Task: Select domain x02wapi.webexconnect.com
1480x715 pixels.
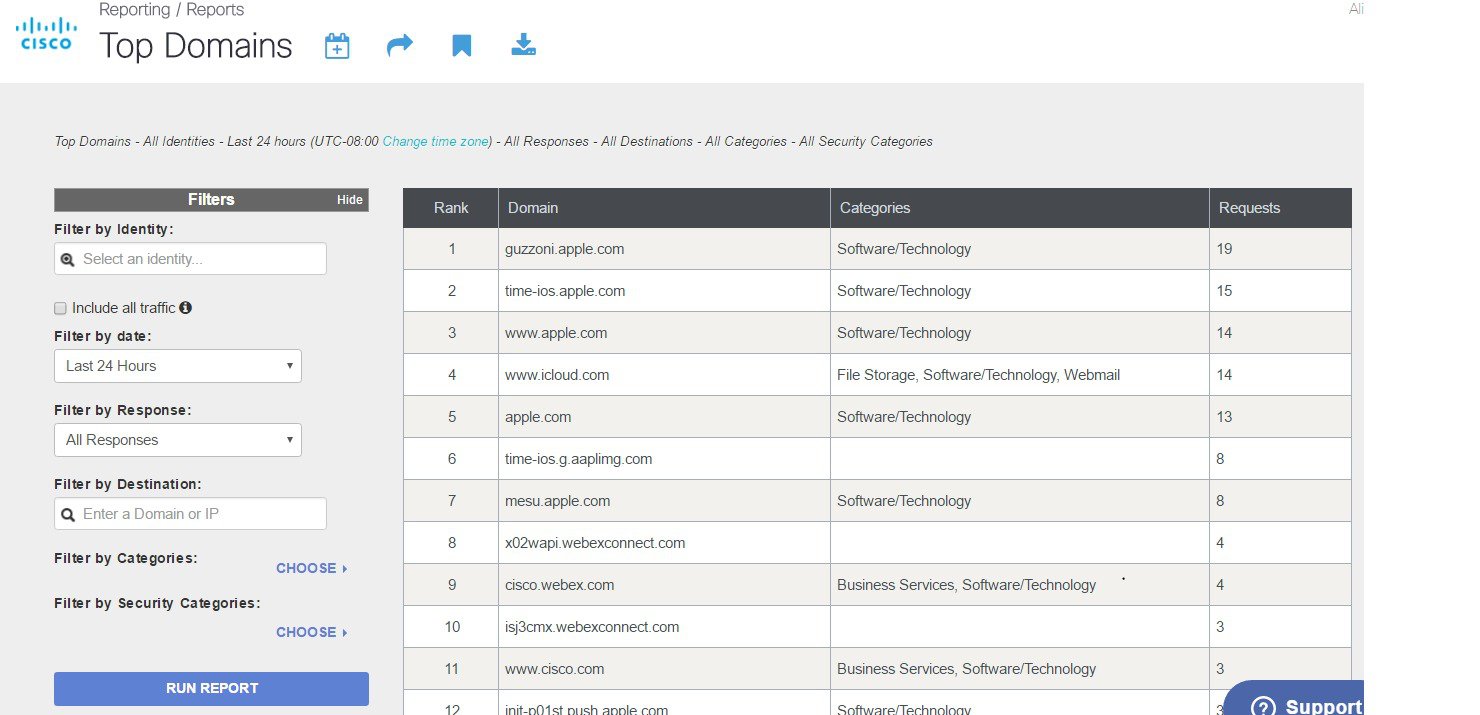Action: tap(596, 543)
